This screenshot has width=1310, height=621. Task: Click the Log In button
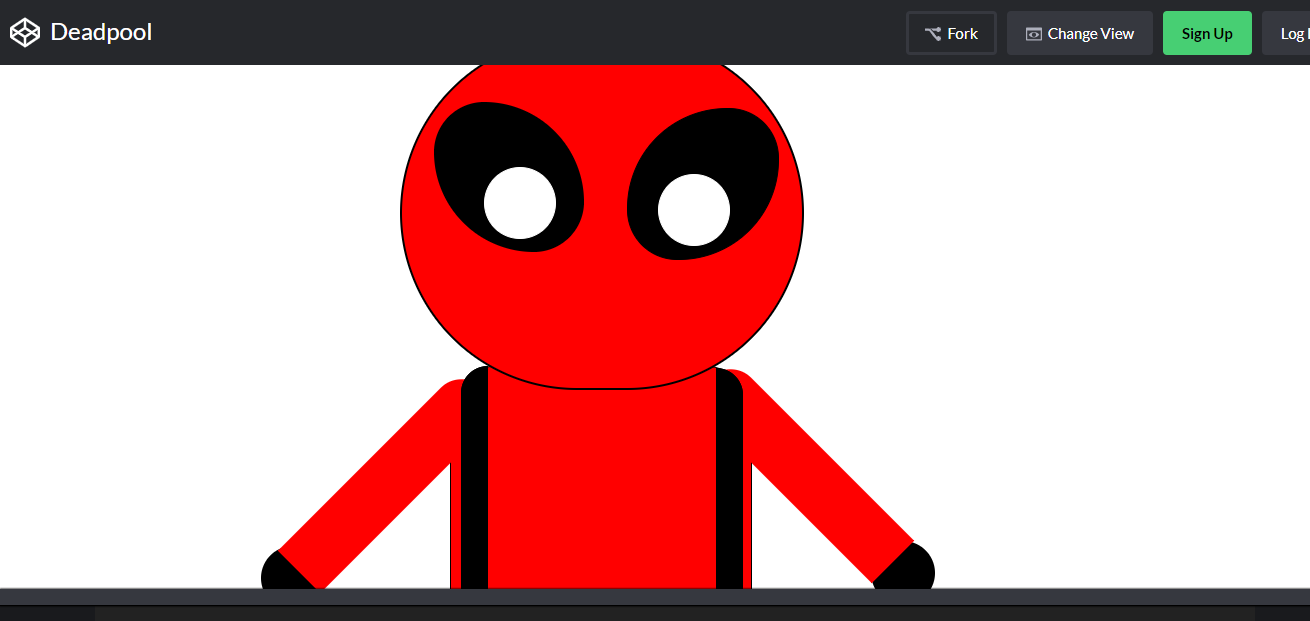point(1287,33)
